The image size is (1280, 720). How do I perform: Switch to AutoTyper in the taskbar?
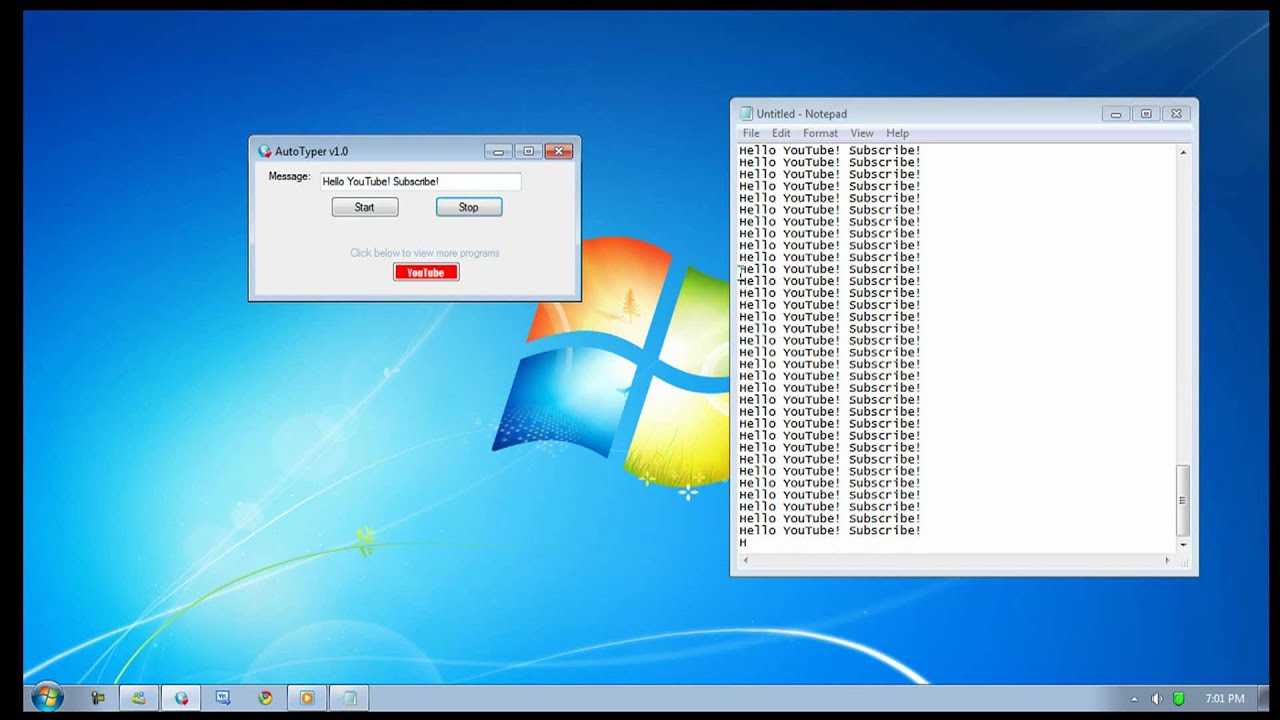point(181,698)
